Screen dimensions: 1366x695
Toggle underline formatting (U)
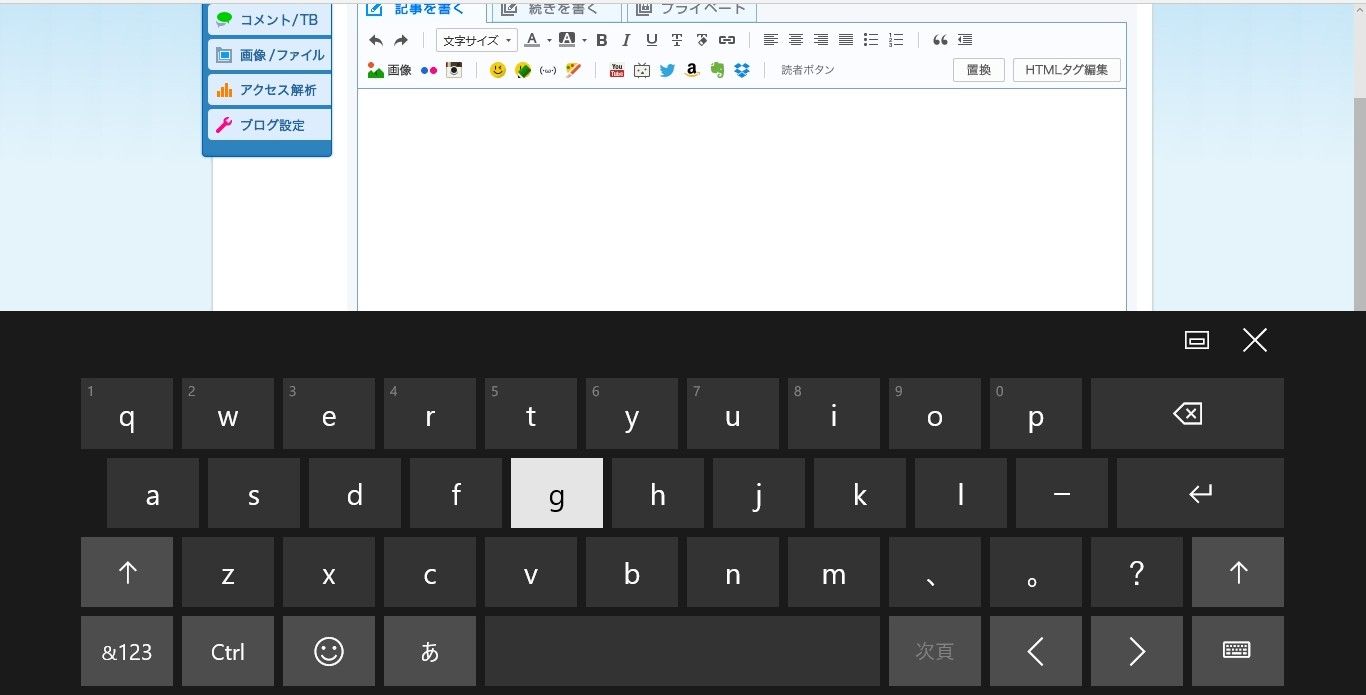click(652, 40)
